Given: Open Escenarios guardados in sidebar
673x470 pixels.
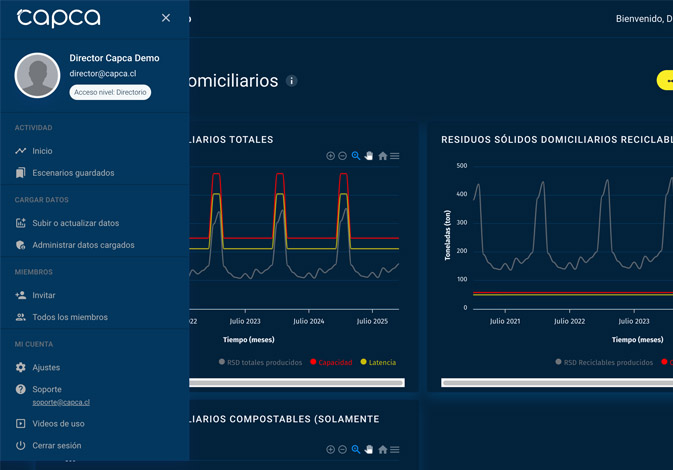Looking at the screenshot, I should 73,173.
